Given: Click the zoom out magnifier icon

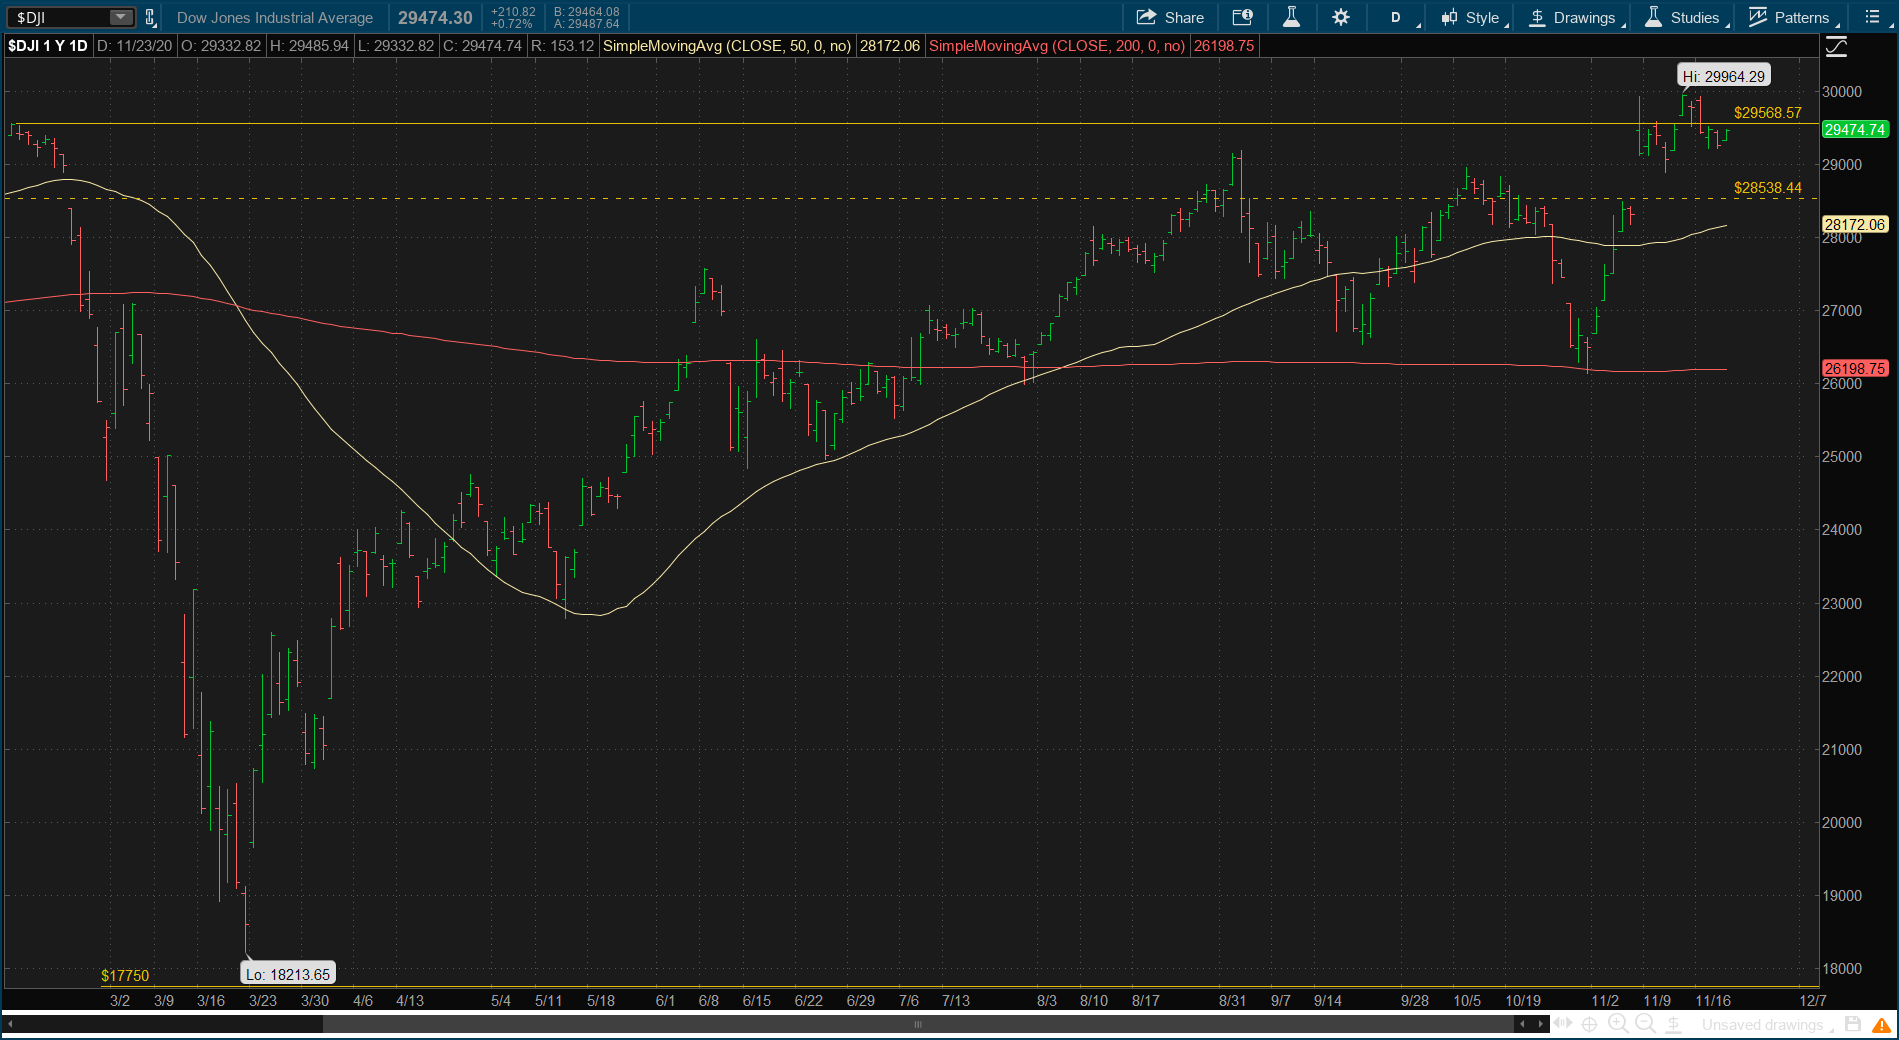Looking at the screenshot, I should pyautogui.click(x=1645, y=1024).
